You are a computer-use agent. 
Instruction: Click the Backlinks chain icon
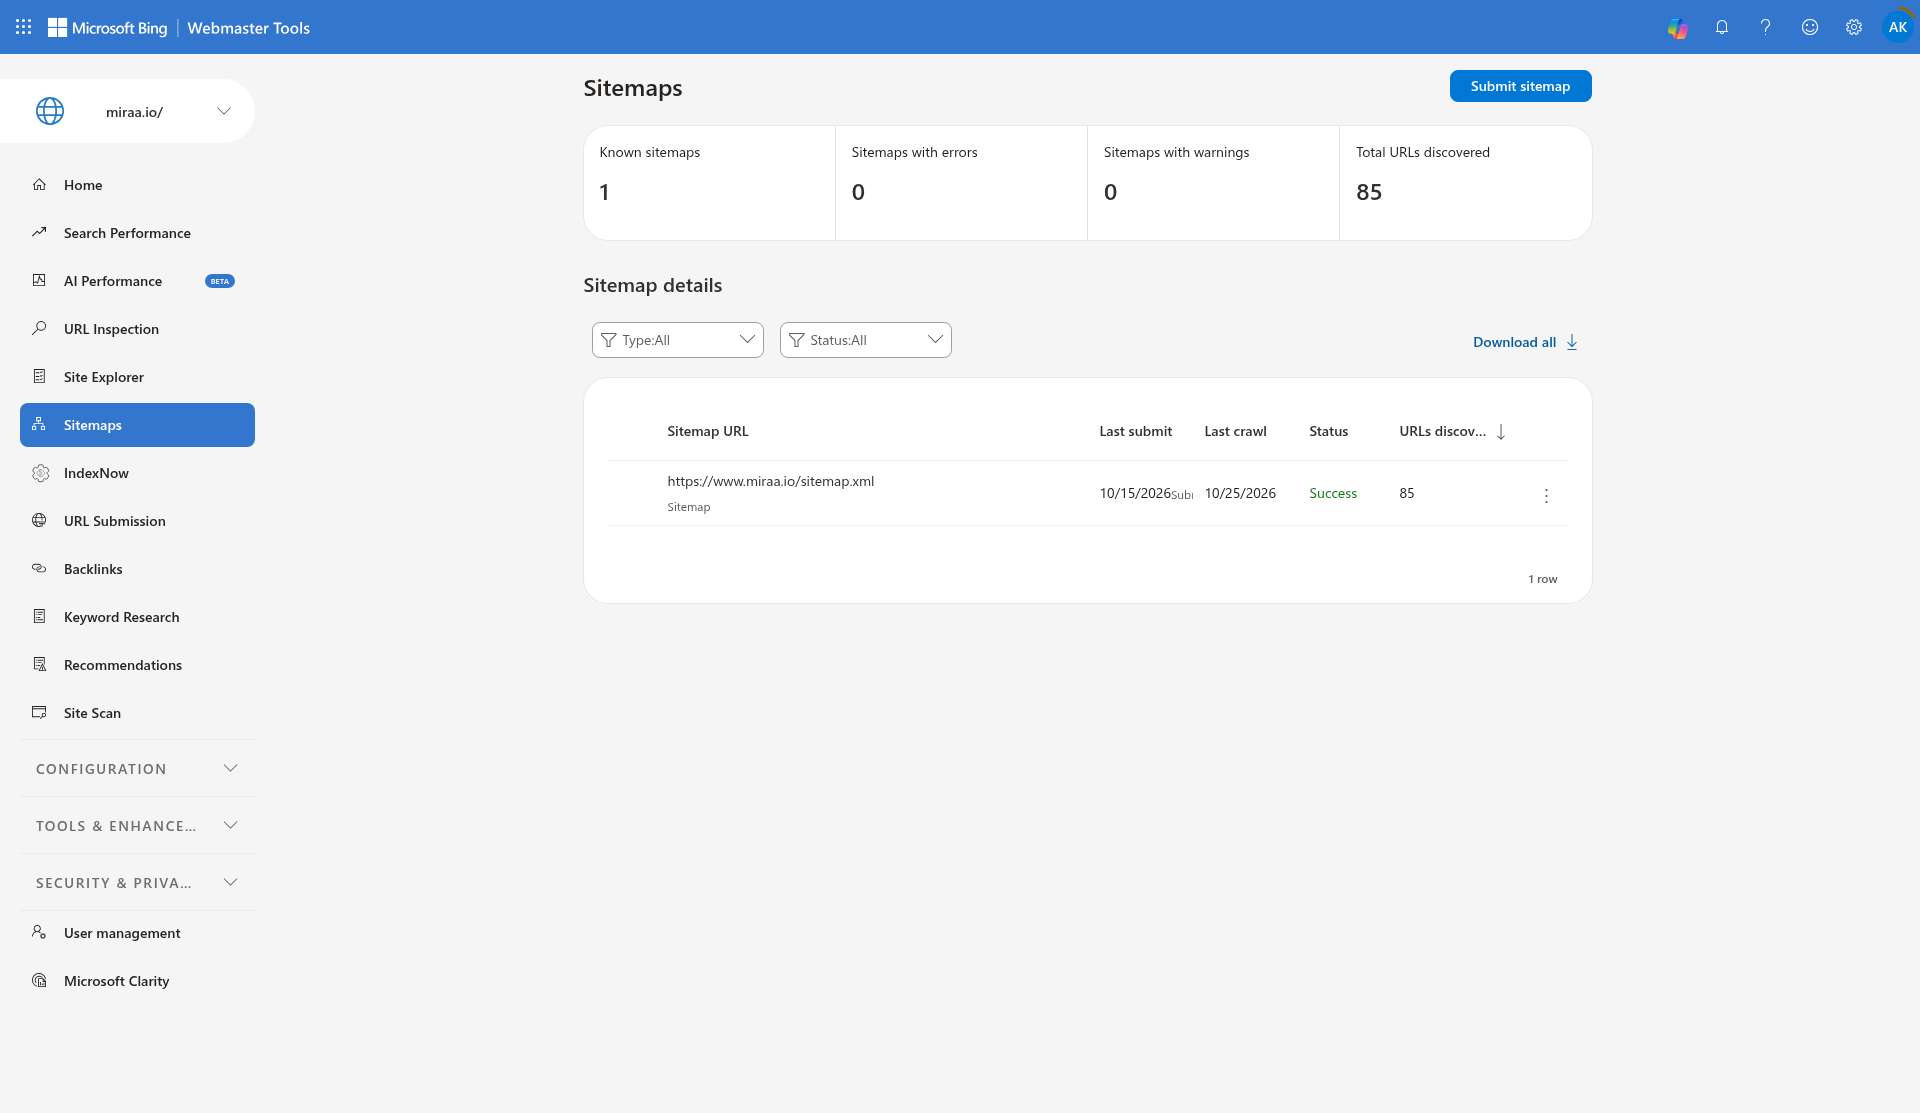[40, 568]
